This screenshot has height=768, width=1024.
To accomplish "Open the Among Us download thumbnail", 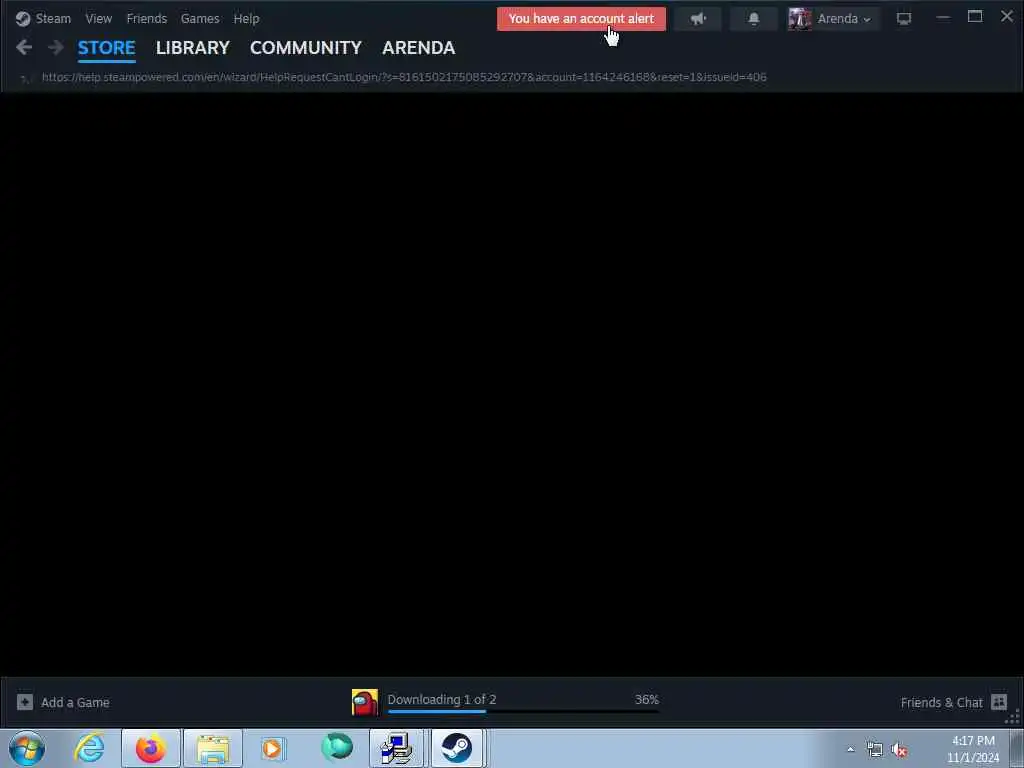I will click(x=364, y=702).
